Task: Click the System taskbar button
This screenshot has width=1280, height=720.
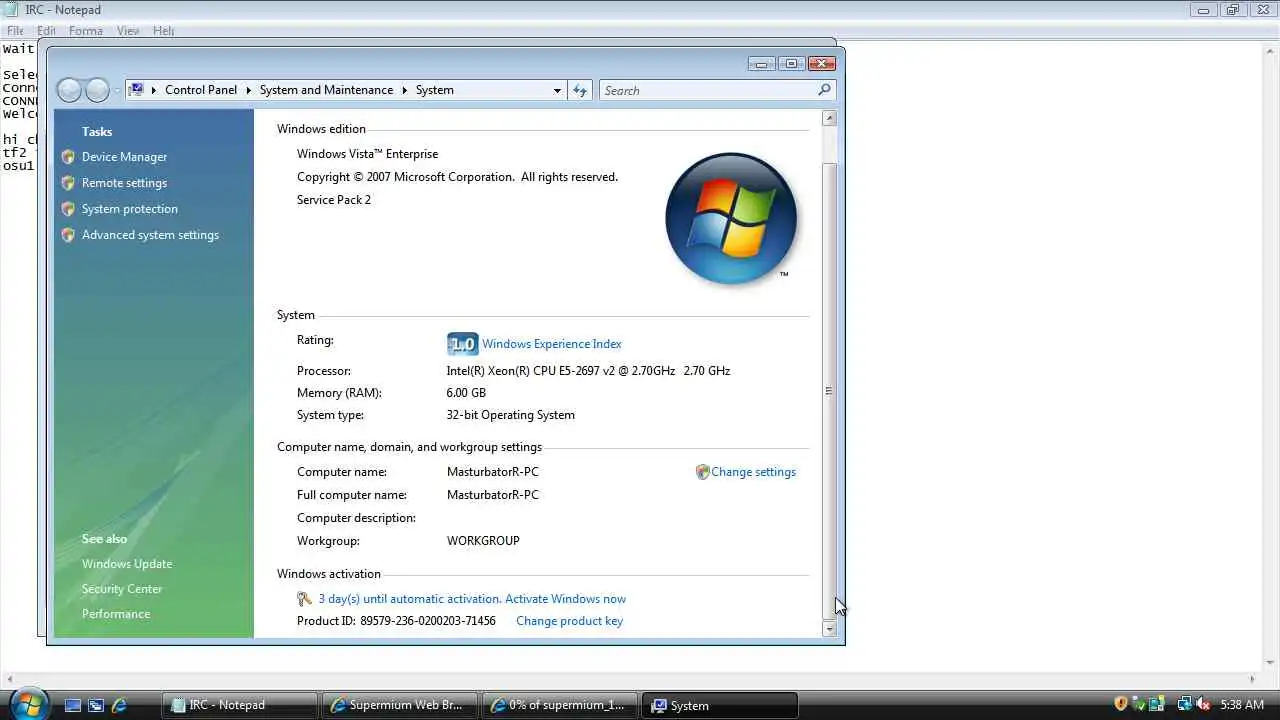Action: pos(719,705)
